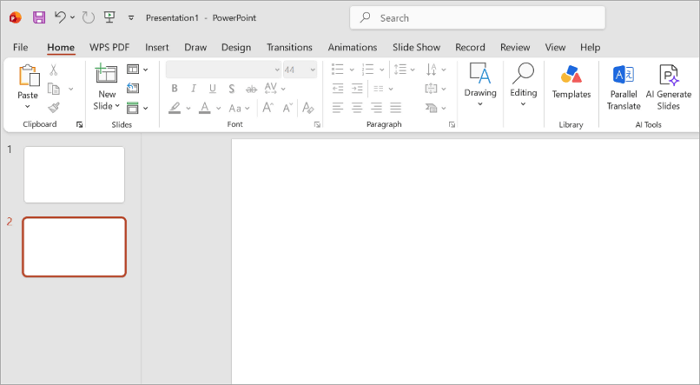Click the Save icon in title bar
The image size is (700, 385).
click(x=39, y=17)
